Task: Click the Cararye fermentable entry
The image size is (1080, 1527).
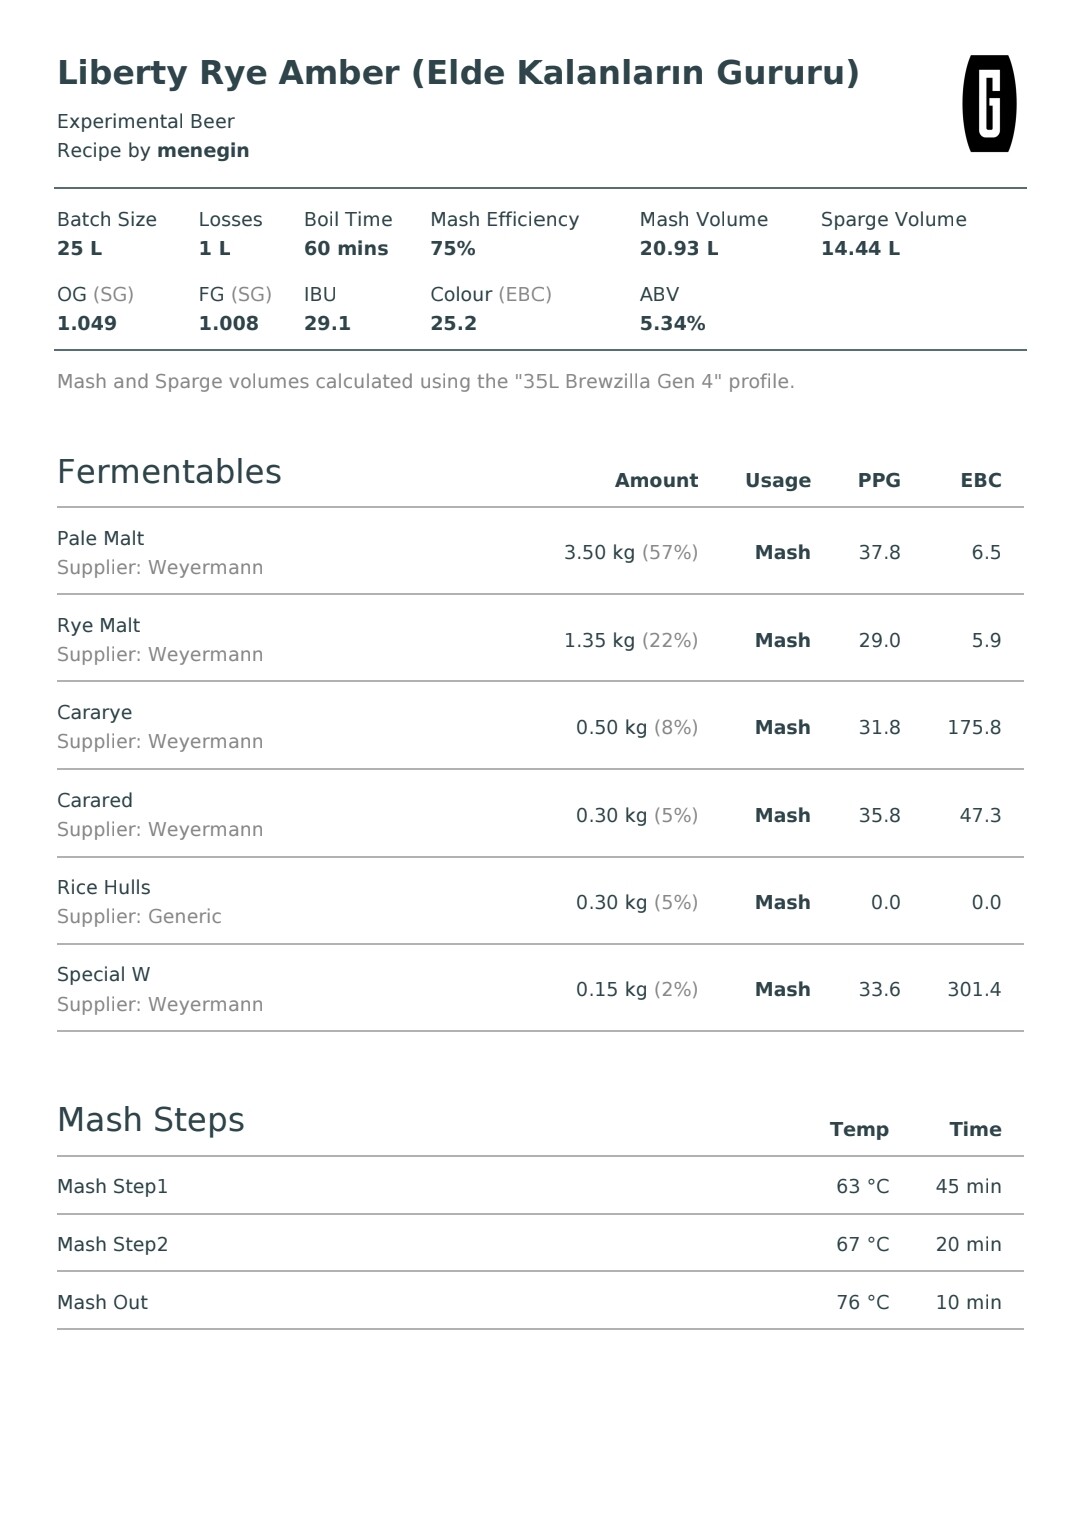Action: coord(540,727)
